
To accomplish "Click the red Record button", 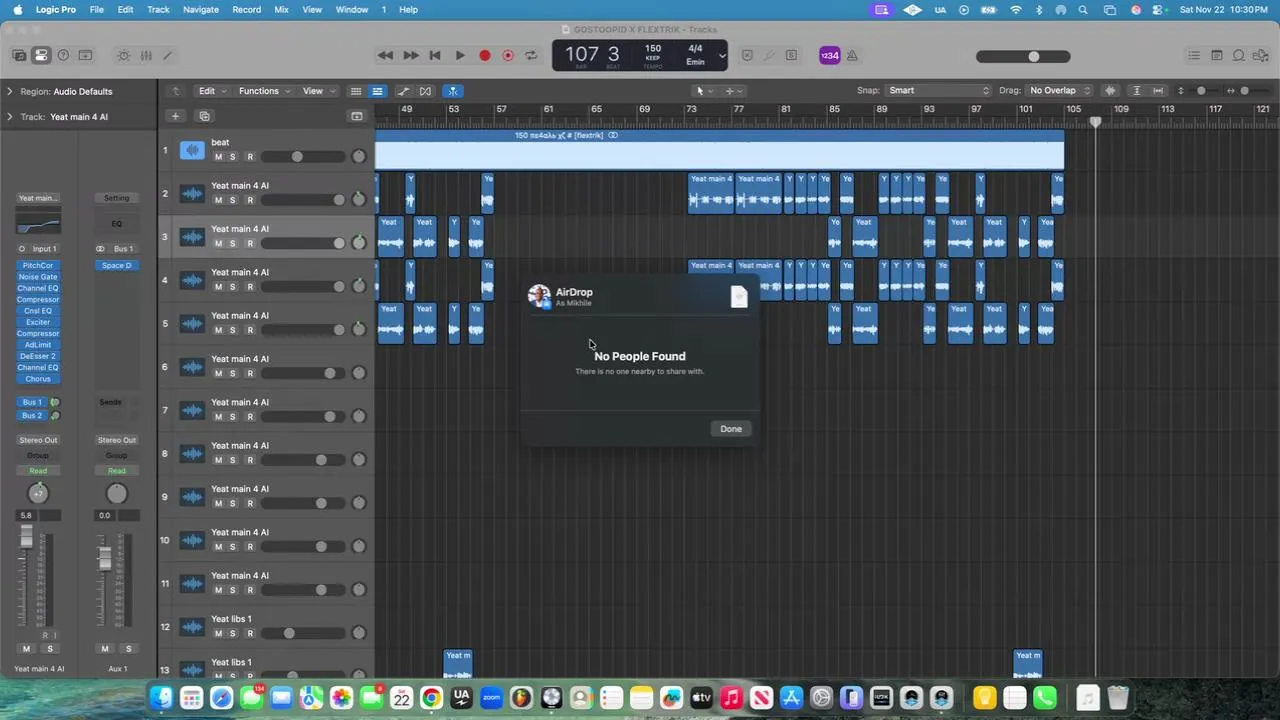I will click(485, 55).
